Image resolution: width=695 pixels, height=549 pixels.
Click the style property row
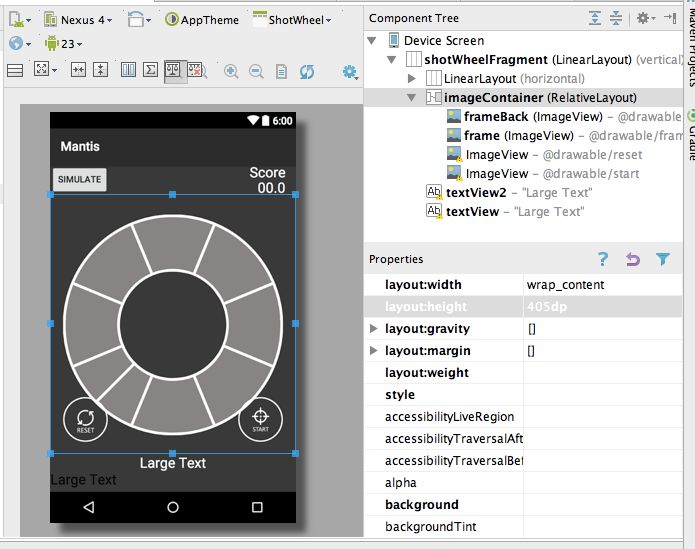point(523,395)
